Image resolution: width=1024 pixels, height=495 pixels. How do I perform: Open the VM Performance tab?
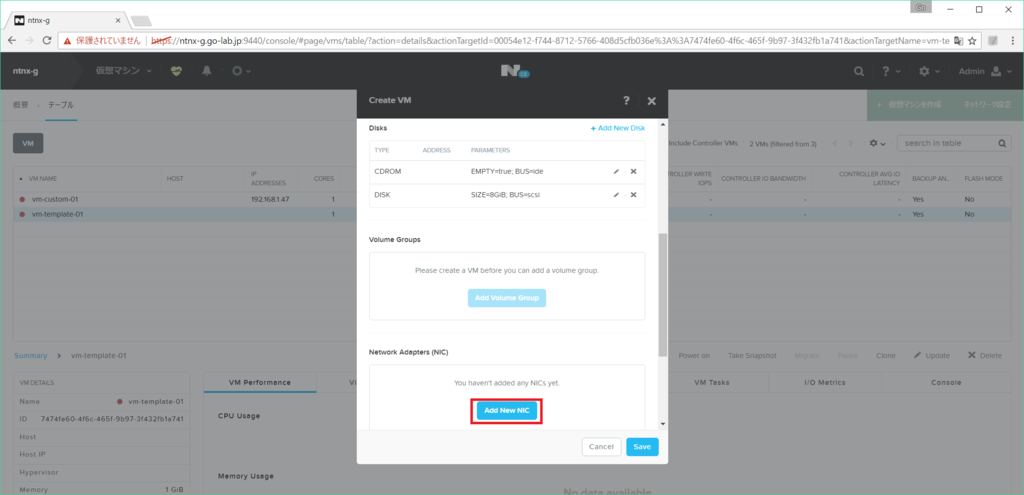(260, 382)
